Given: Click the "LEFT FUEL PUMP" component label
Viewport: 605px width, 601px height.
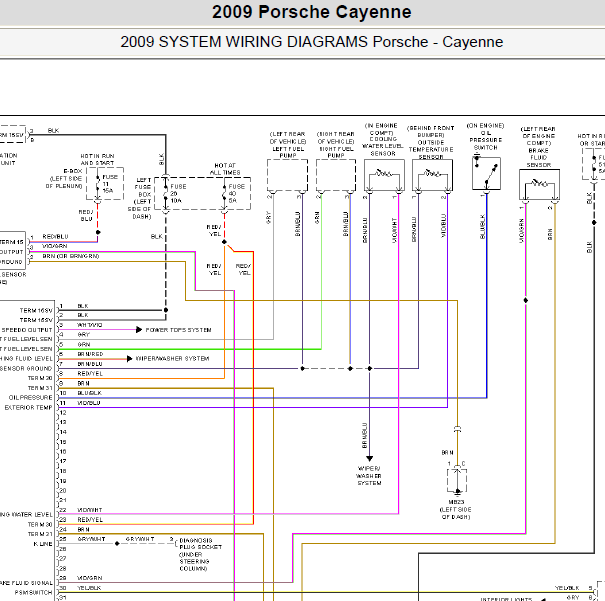Looking at the screenshot, I should (288, 145).
